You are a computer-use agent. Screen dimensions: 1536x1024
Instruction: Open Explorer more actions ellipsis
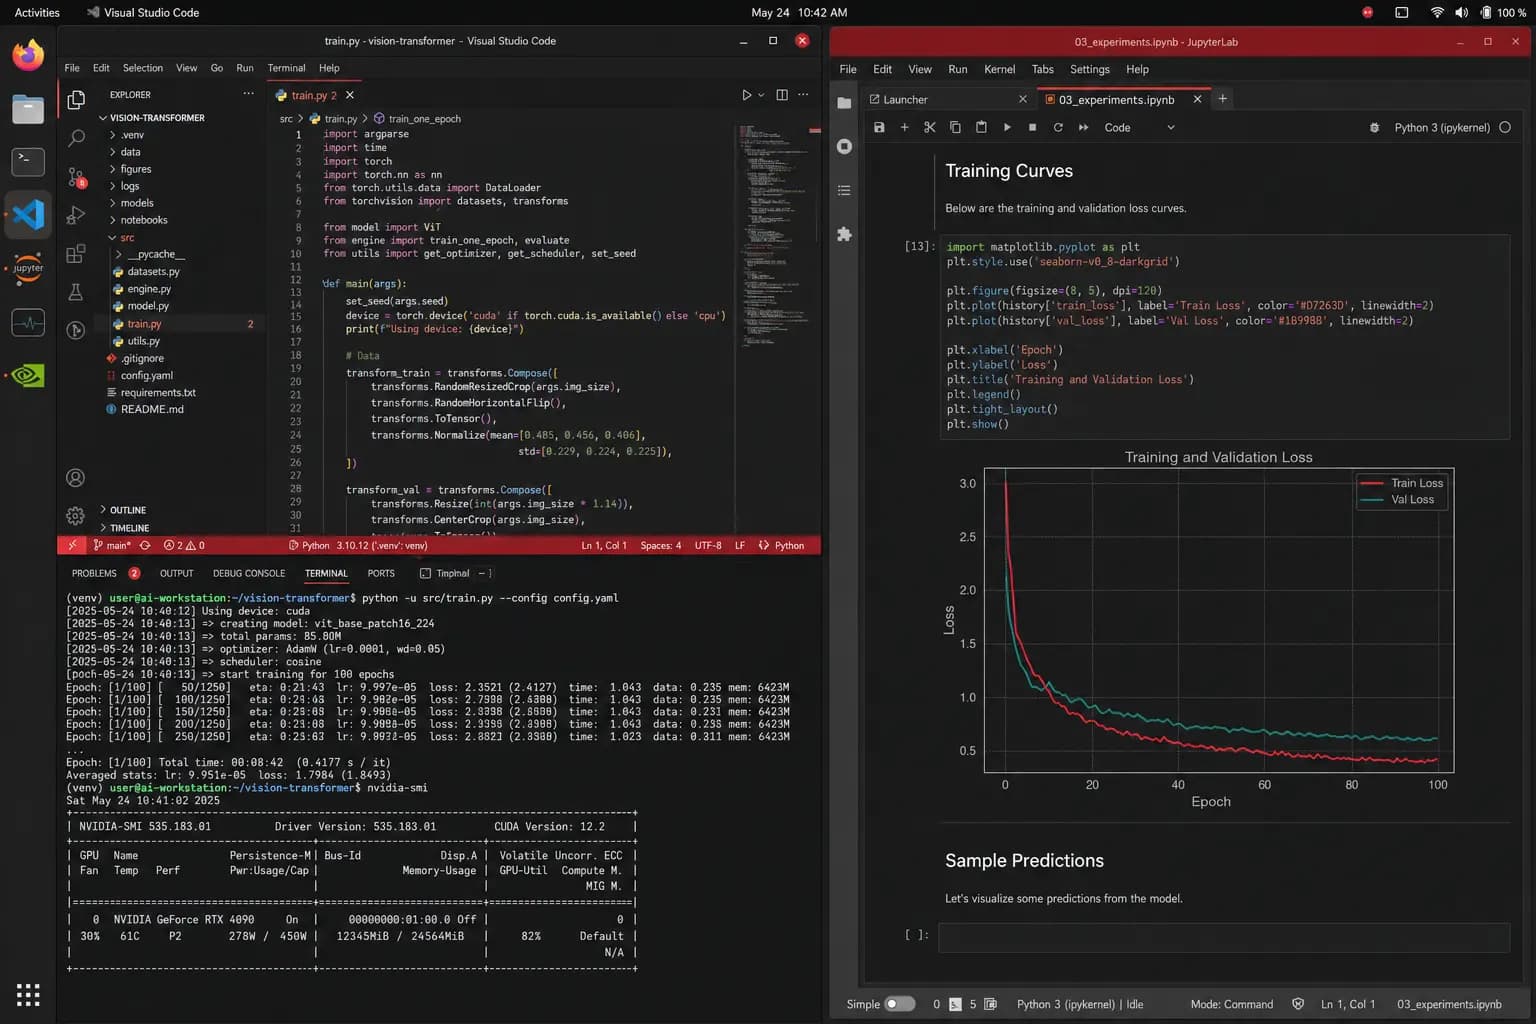tap(248, 94)
